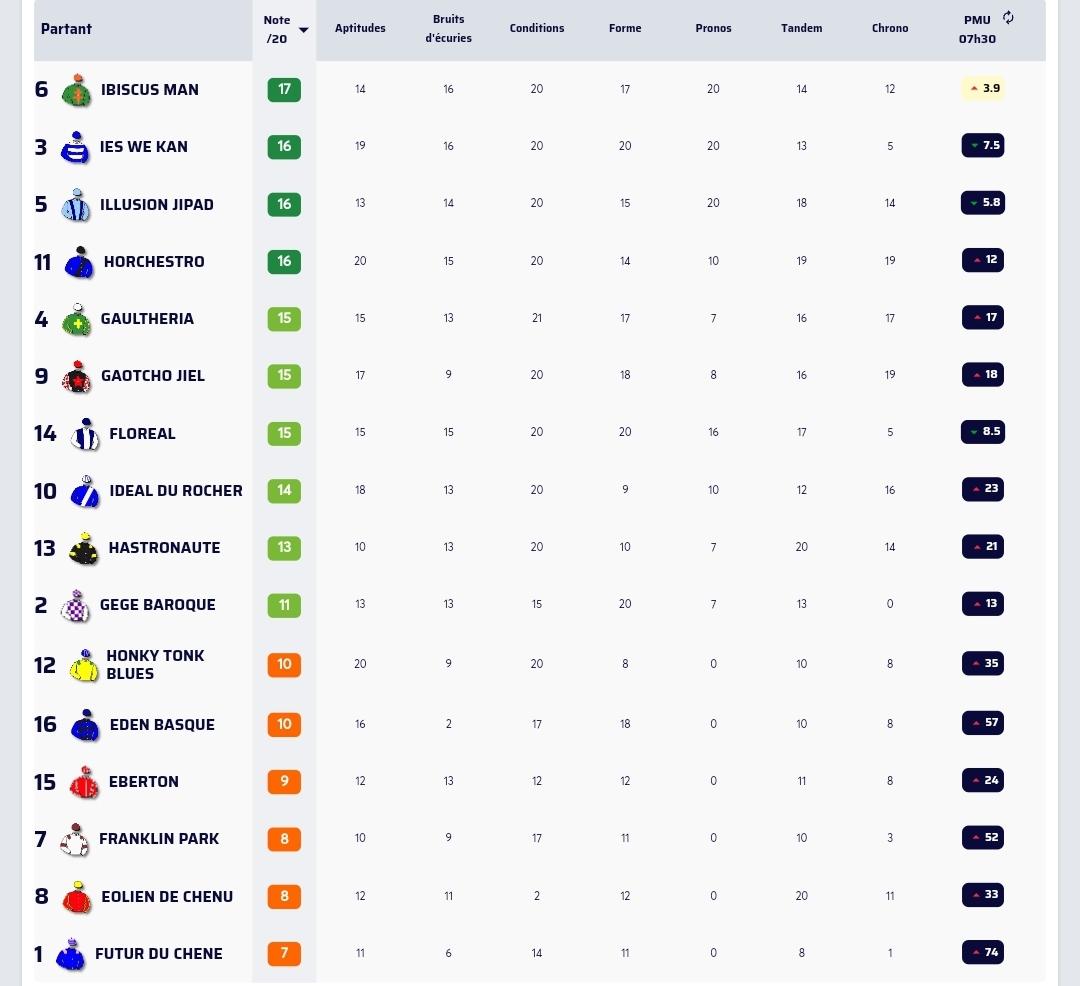Sort by Bruits d'écuries column header
This screenshot has width=1080, height=986.
coord(448,29)
